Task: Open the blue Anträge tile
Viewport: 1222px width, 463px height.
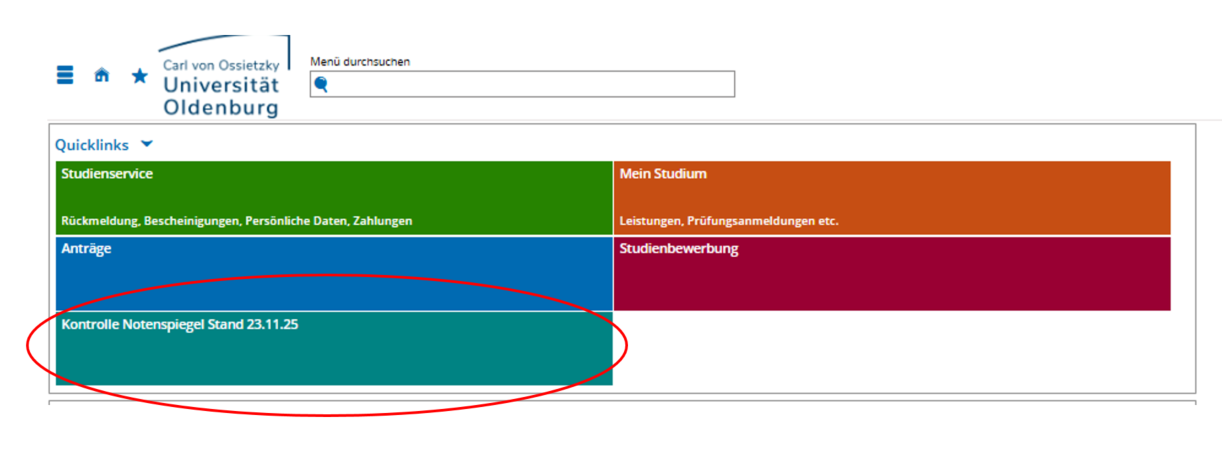Action: click(x=334, y=273)
